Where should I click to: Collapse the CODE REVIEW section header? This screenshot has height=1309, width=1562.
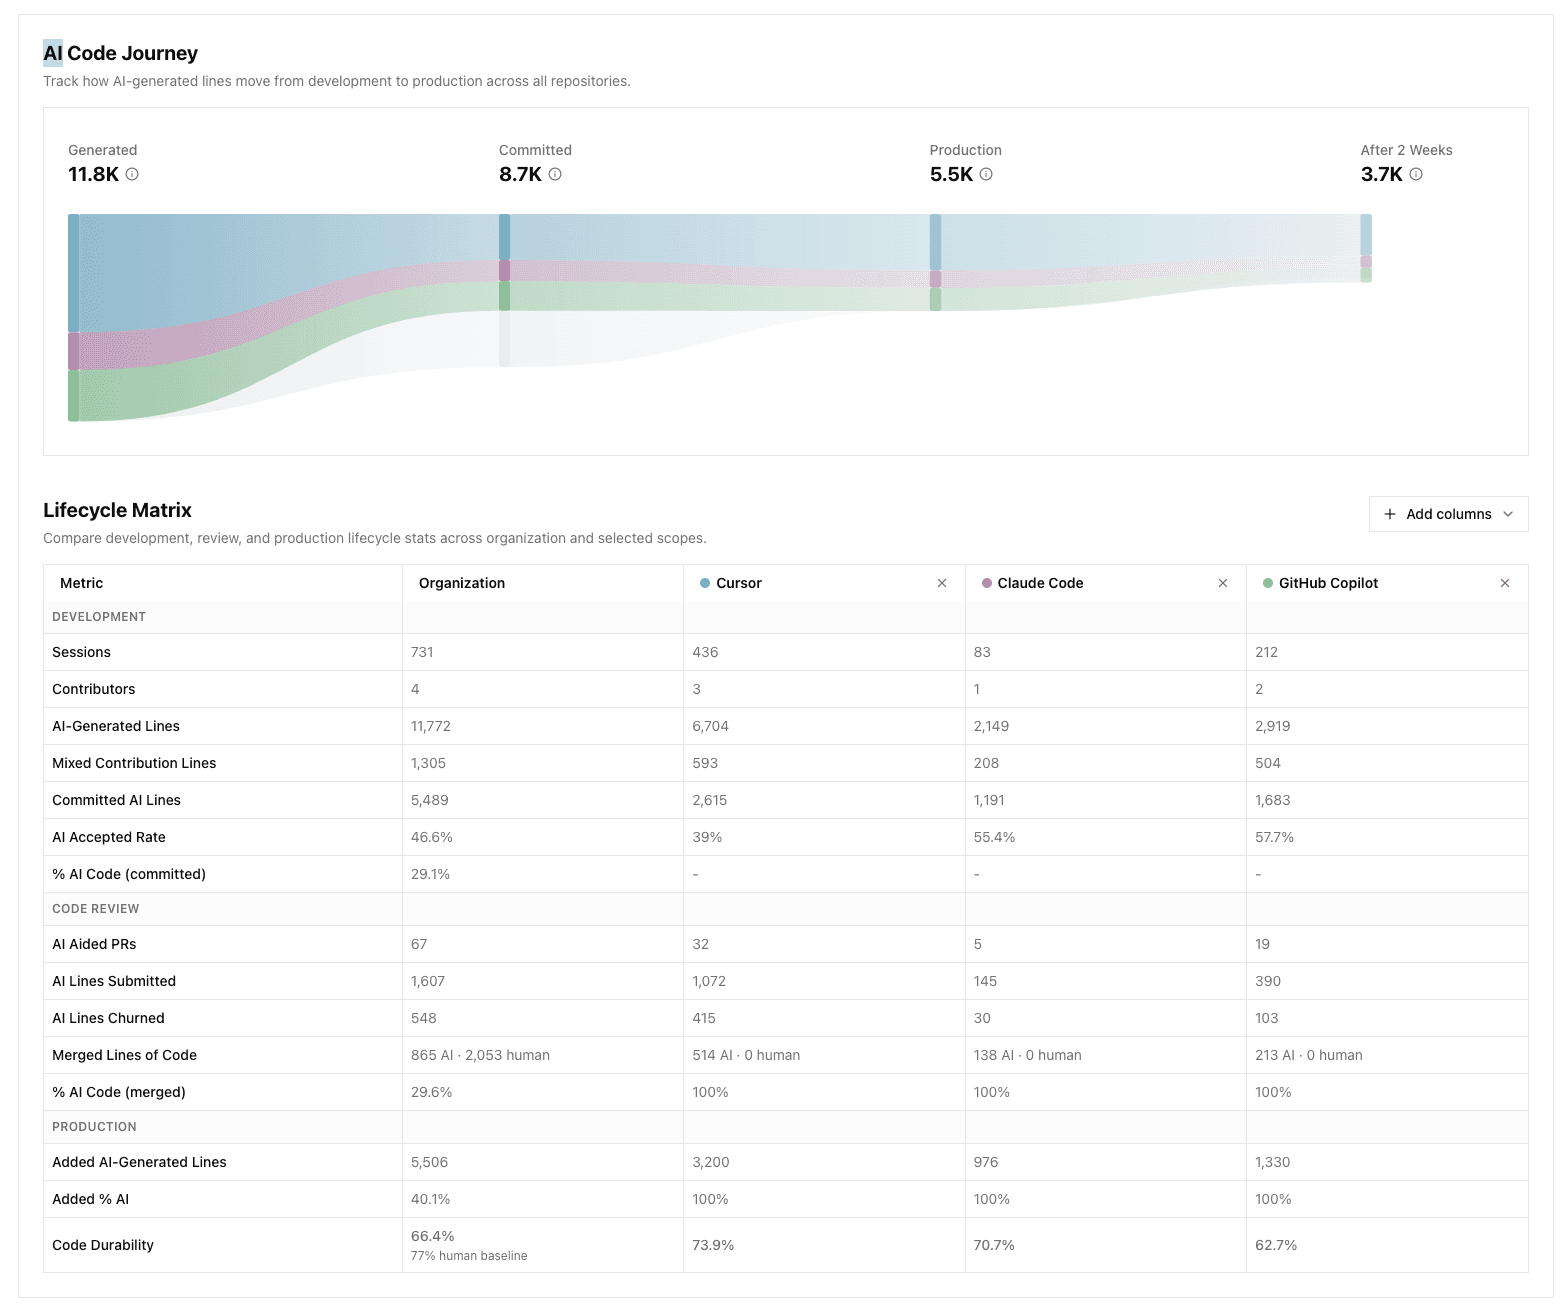point(95,908)
